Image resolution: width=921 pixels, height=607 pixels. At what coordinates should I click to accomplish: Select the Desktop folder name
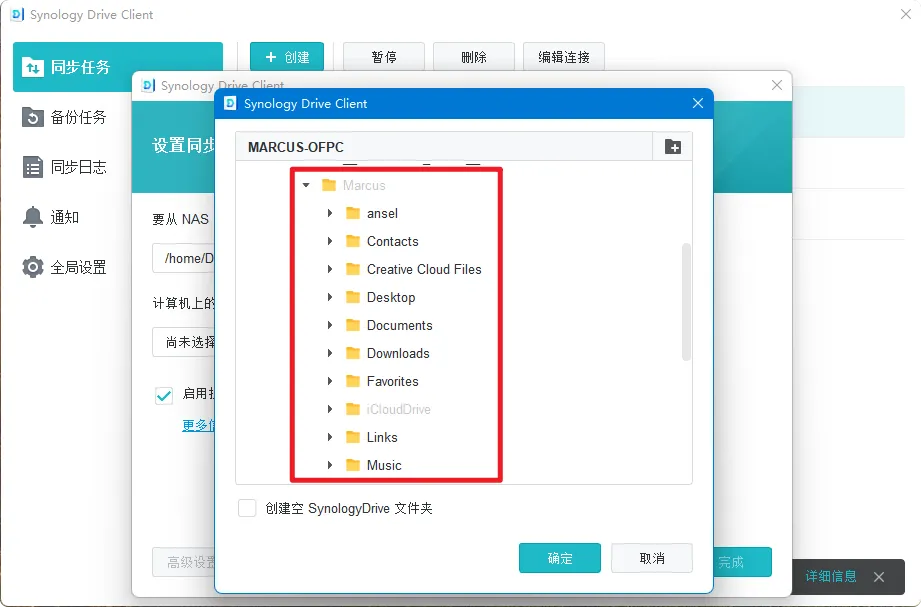pos(391,297)
